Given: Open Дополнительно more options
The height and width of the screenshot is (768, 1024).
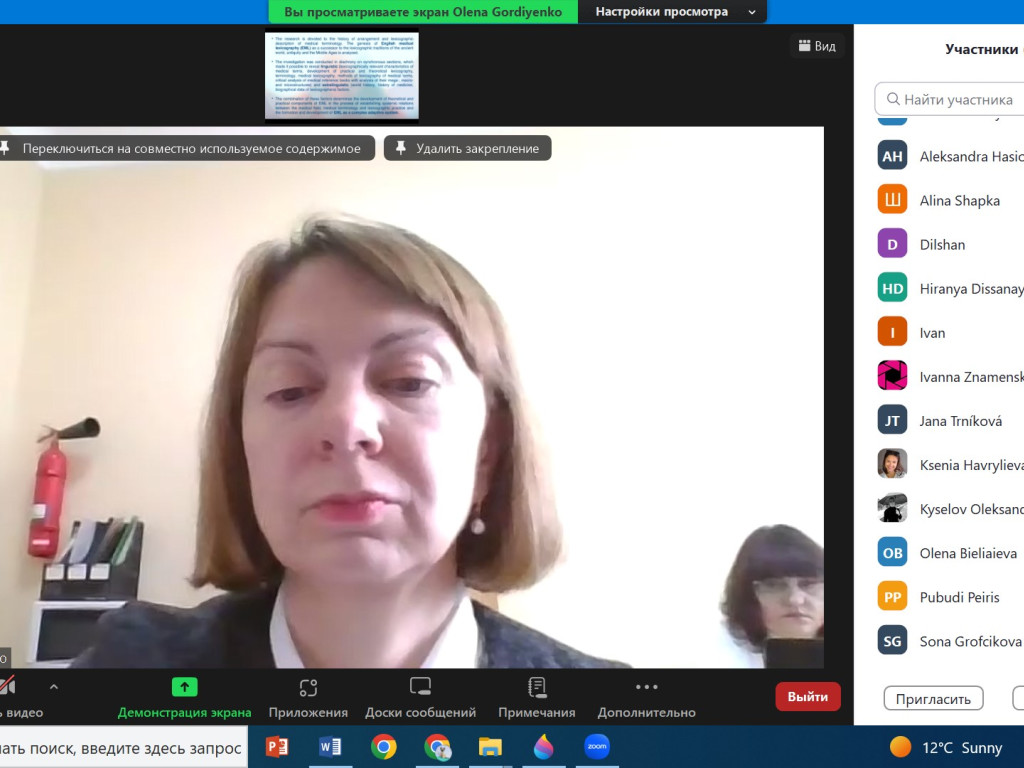Looking at the screenshot, I should click(646, 697).
